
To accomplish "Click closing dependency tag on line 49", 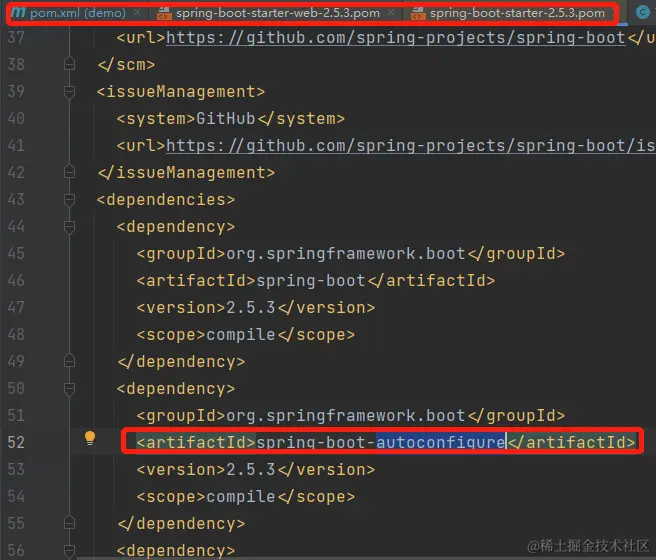I will (181, 361).
